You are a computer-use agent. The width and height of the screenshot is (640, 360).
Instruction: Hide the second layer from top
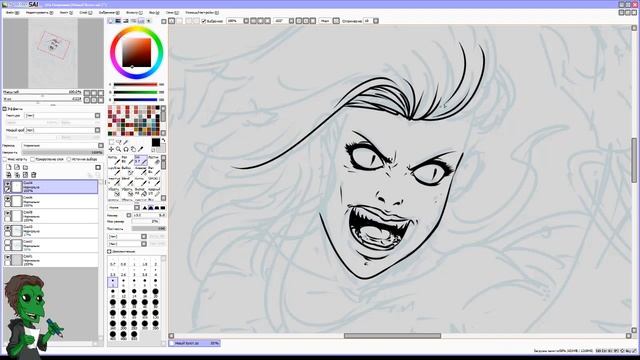tap(7, 199)
